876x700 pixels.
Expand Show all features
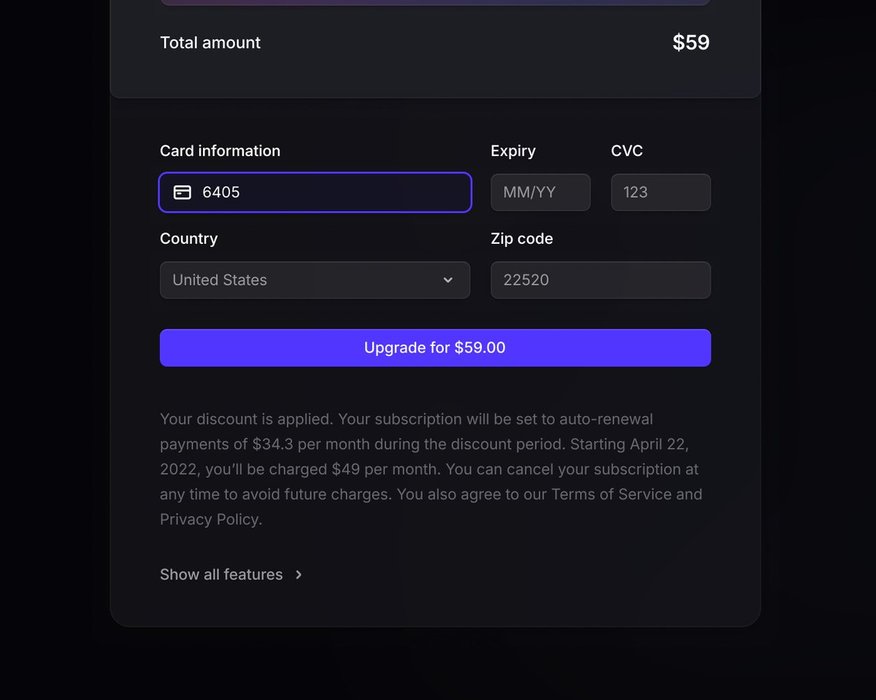[221, 574]
